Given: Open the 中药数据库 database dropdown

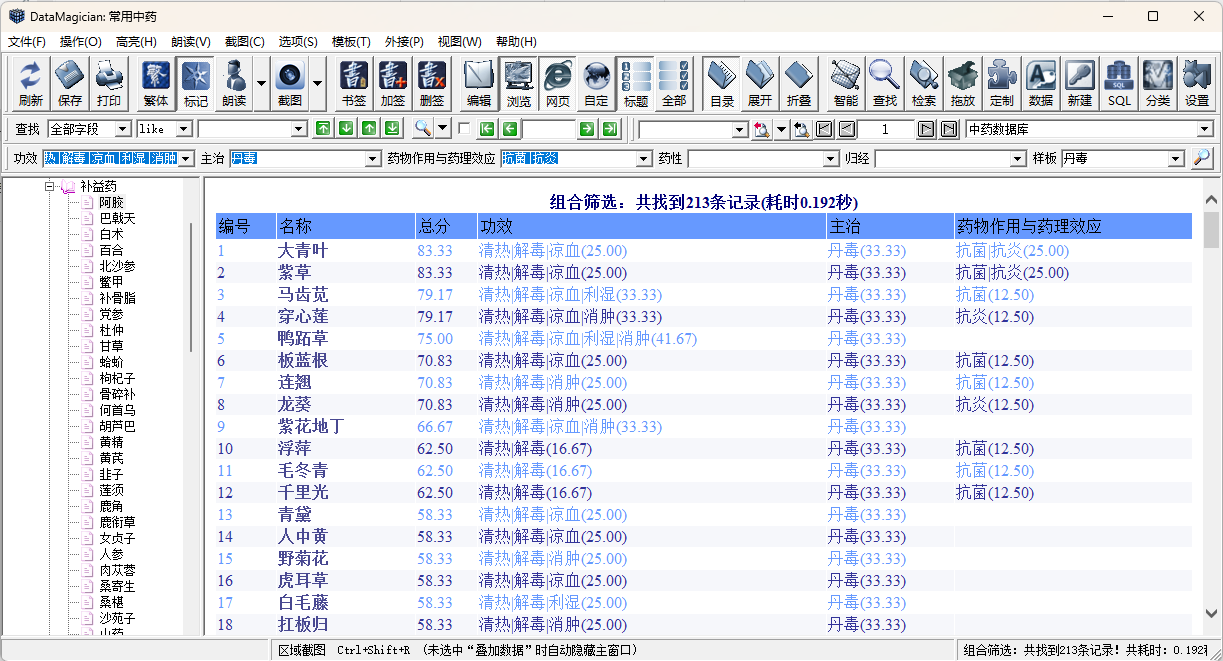Looking at the screenshot, I should tap(1205, 129).
